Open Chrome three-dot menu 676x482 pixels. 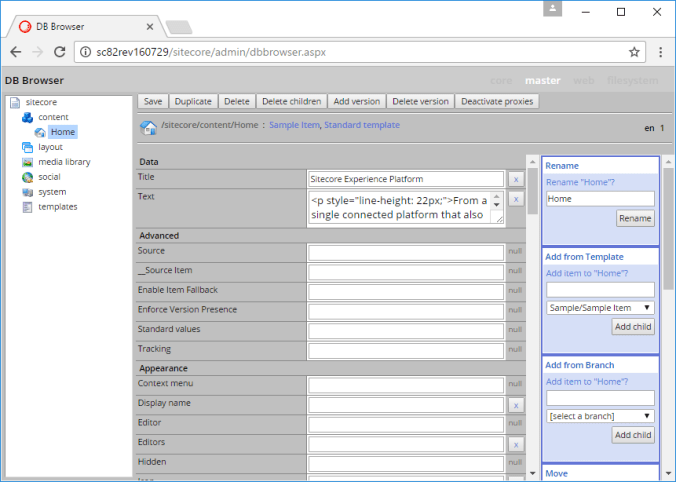(x=660, y=52)
